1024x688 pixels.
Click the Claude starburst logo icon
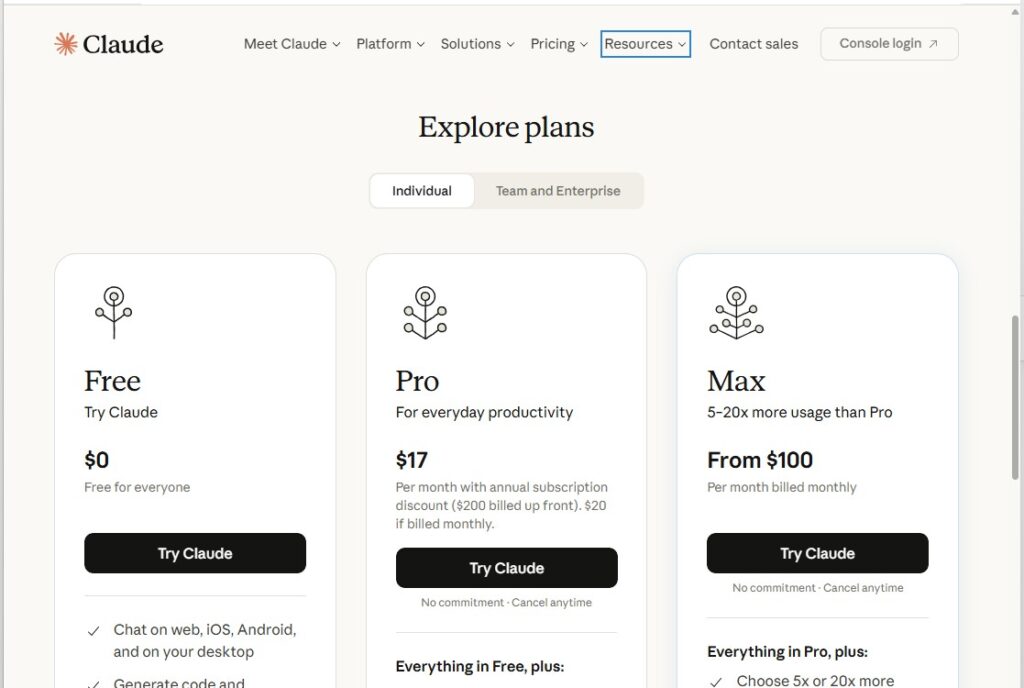point(65,44)
